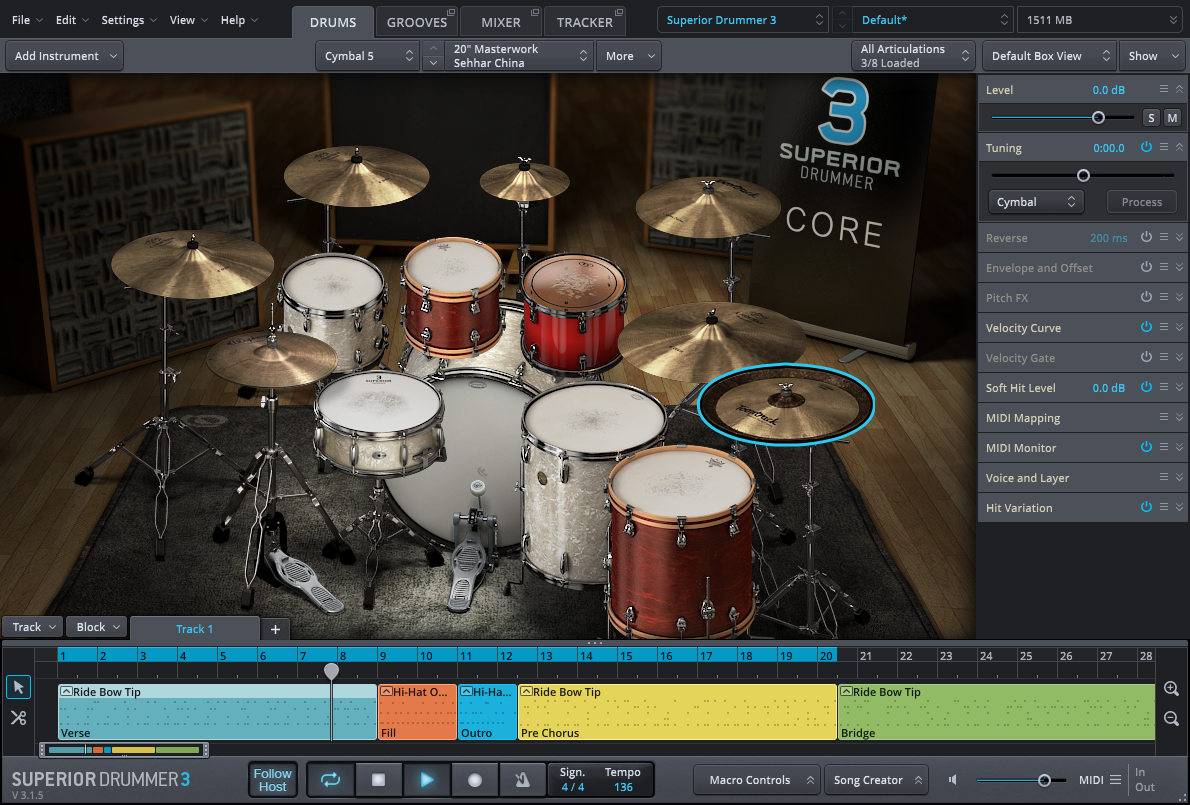Enable Reverse power button
Image resolution: width=1190 pixels, height=805 pixels.
pyautogui.click(x=1146, y=237)
